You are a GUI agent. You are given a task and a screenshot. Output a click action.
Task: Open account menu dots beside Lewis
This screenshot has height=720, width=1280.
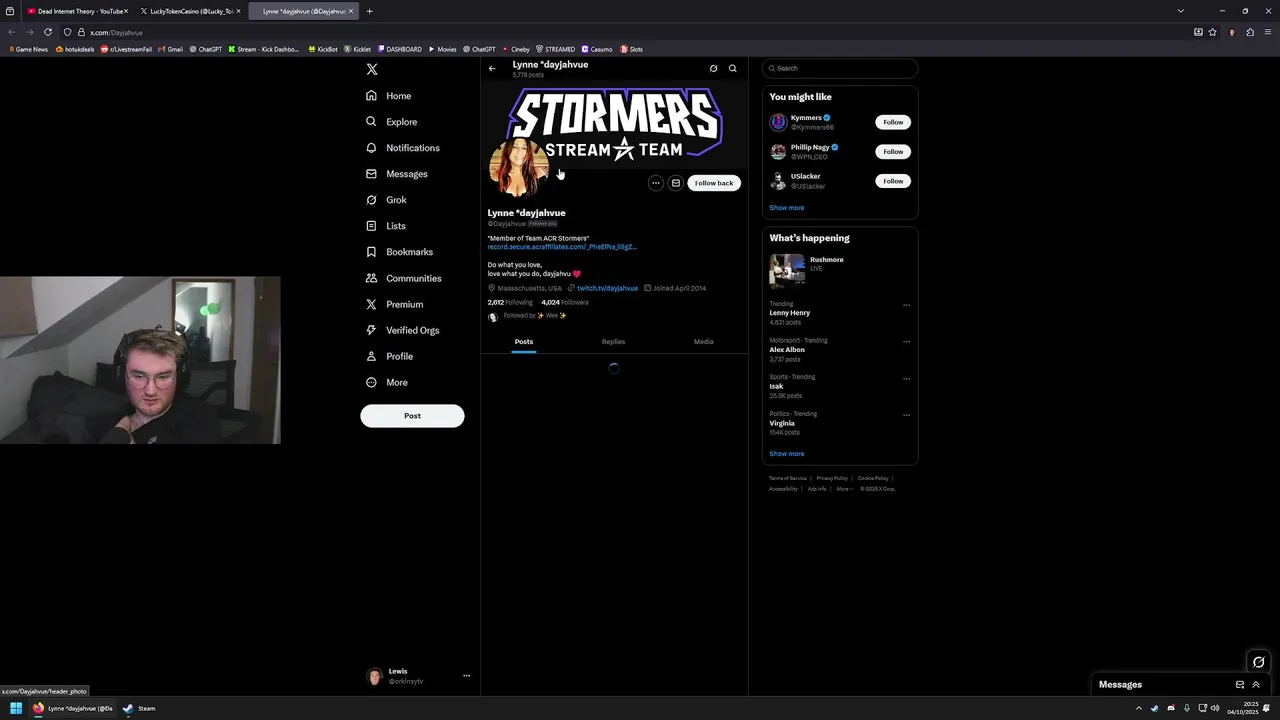click(x=466, y=676)
